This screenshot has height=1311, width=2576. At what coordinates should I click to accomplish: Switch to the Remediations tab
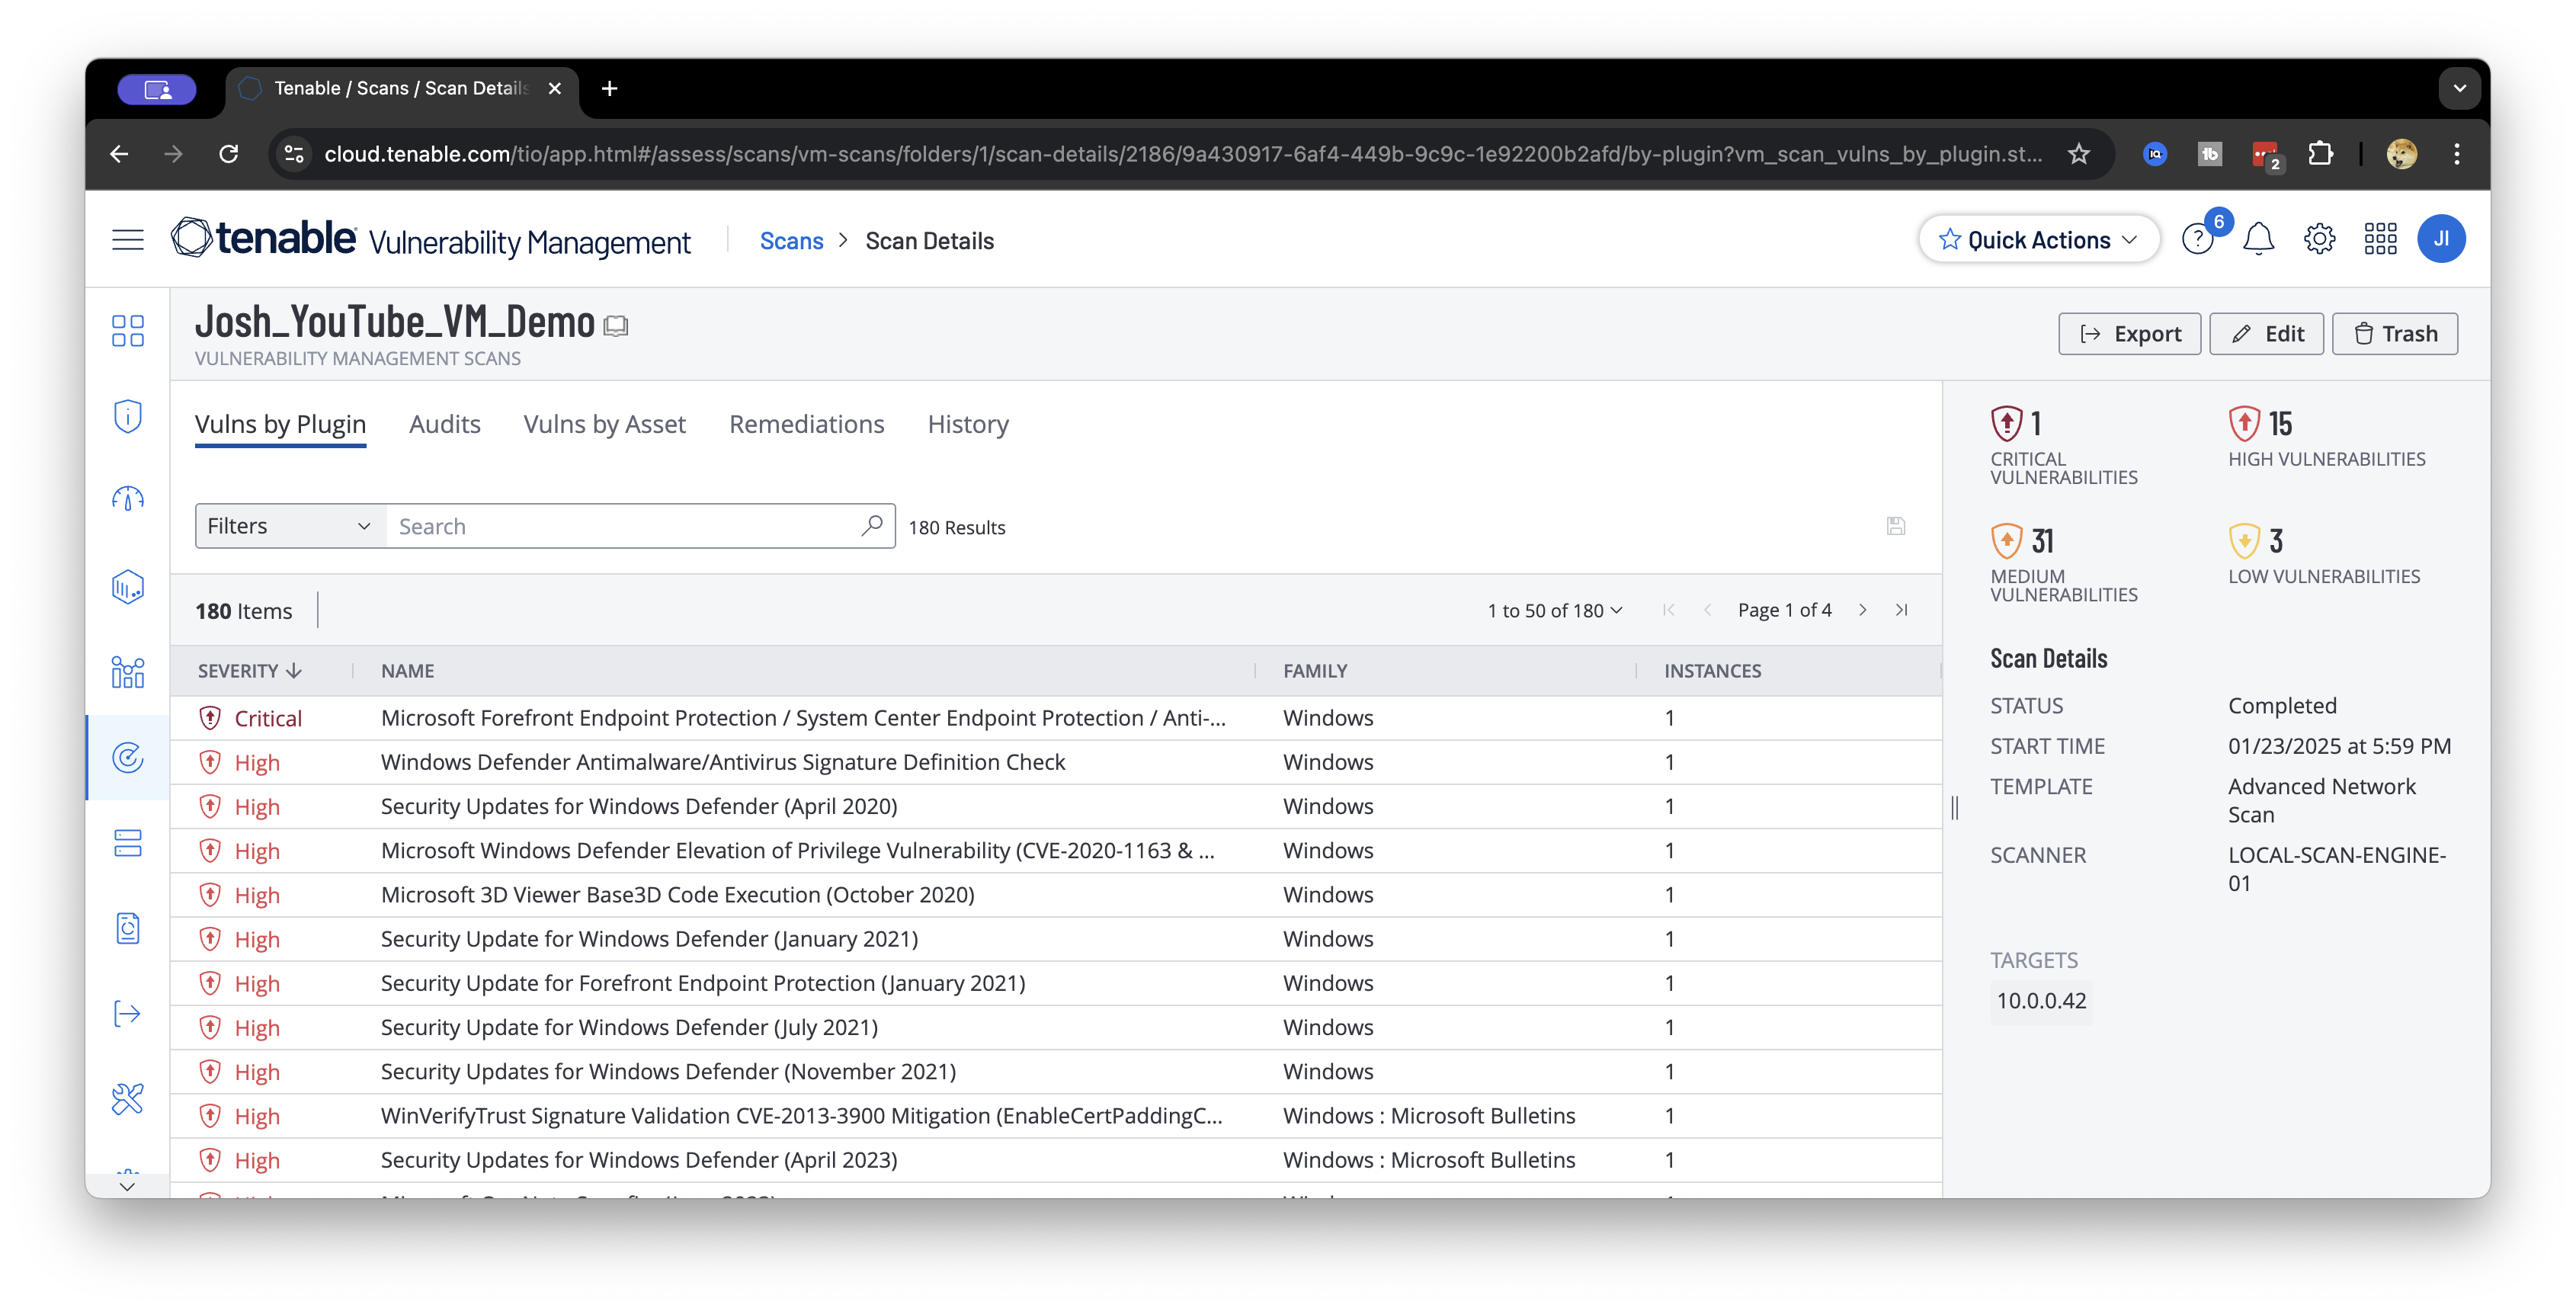click(x=806, y=424)
